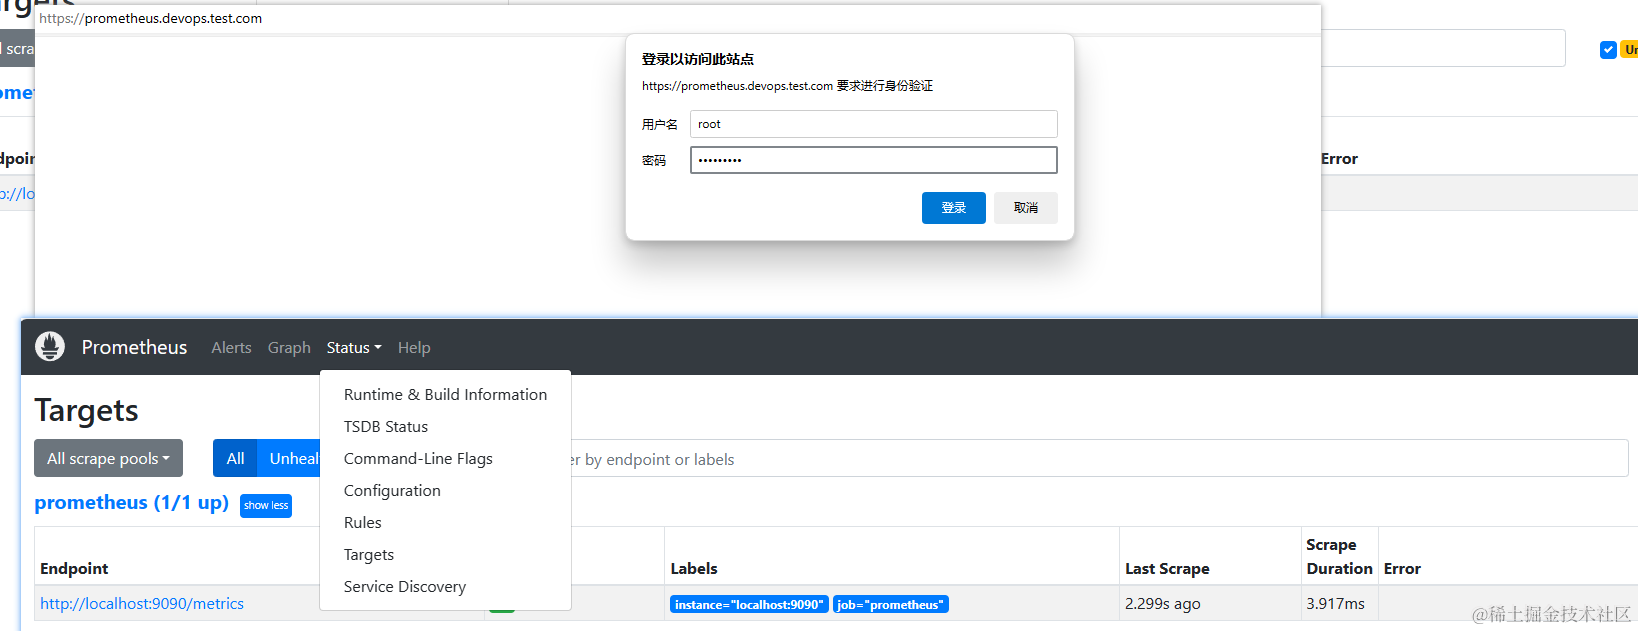Focus the filter by endpoint or labels field

click(x=1098, y=459)
